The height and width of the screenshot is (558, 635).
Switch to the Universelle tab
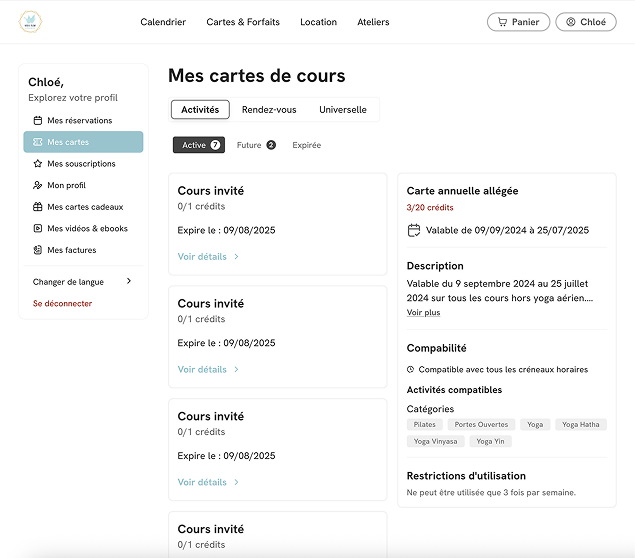click(343, 110)
